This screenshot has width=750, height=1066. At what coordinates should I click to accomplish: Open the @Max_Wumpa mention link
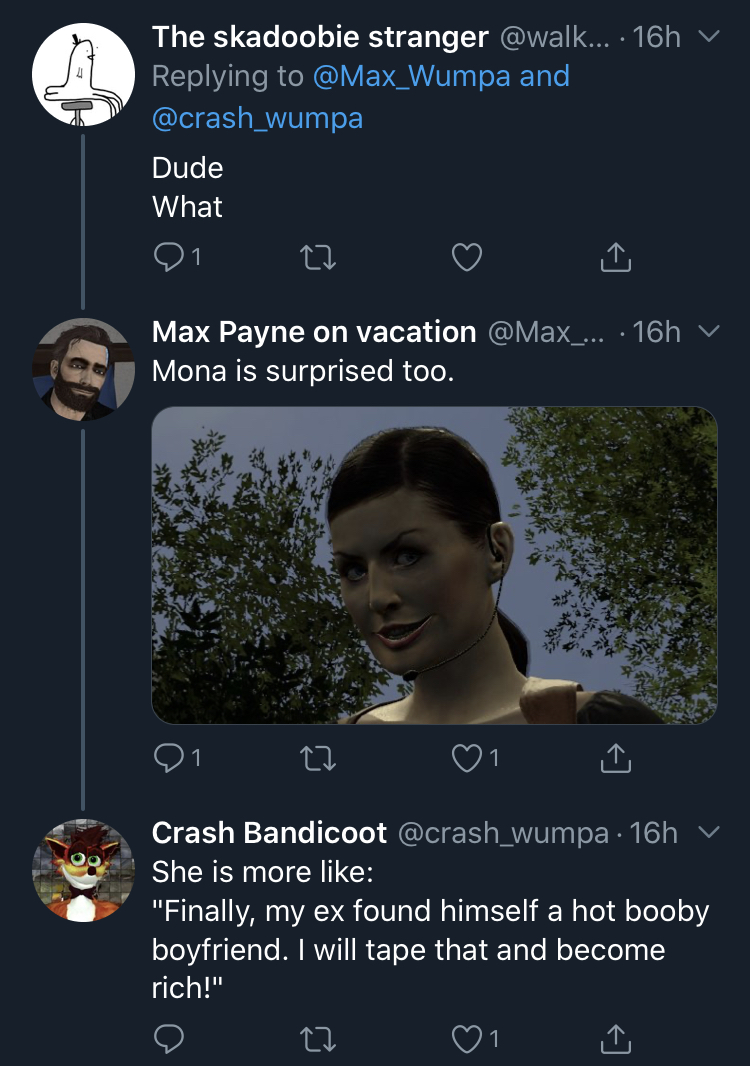point(411,76)
